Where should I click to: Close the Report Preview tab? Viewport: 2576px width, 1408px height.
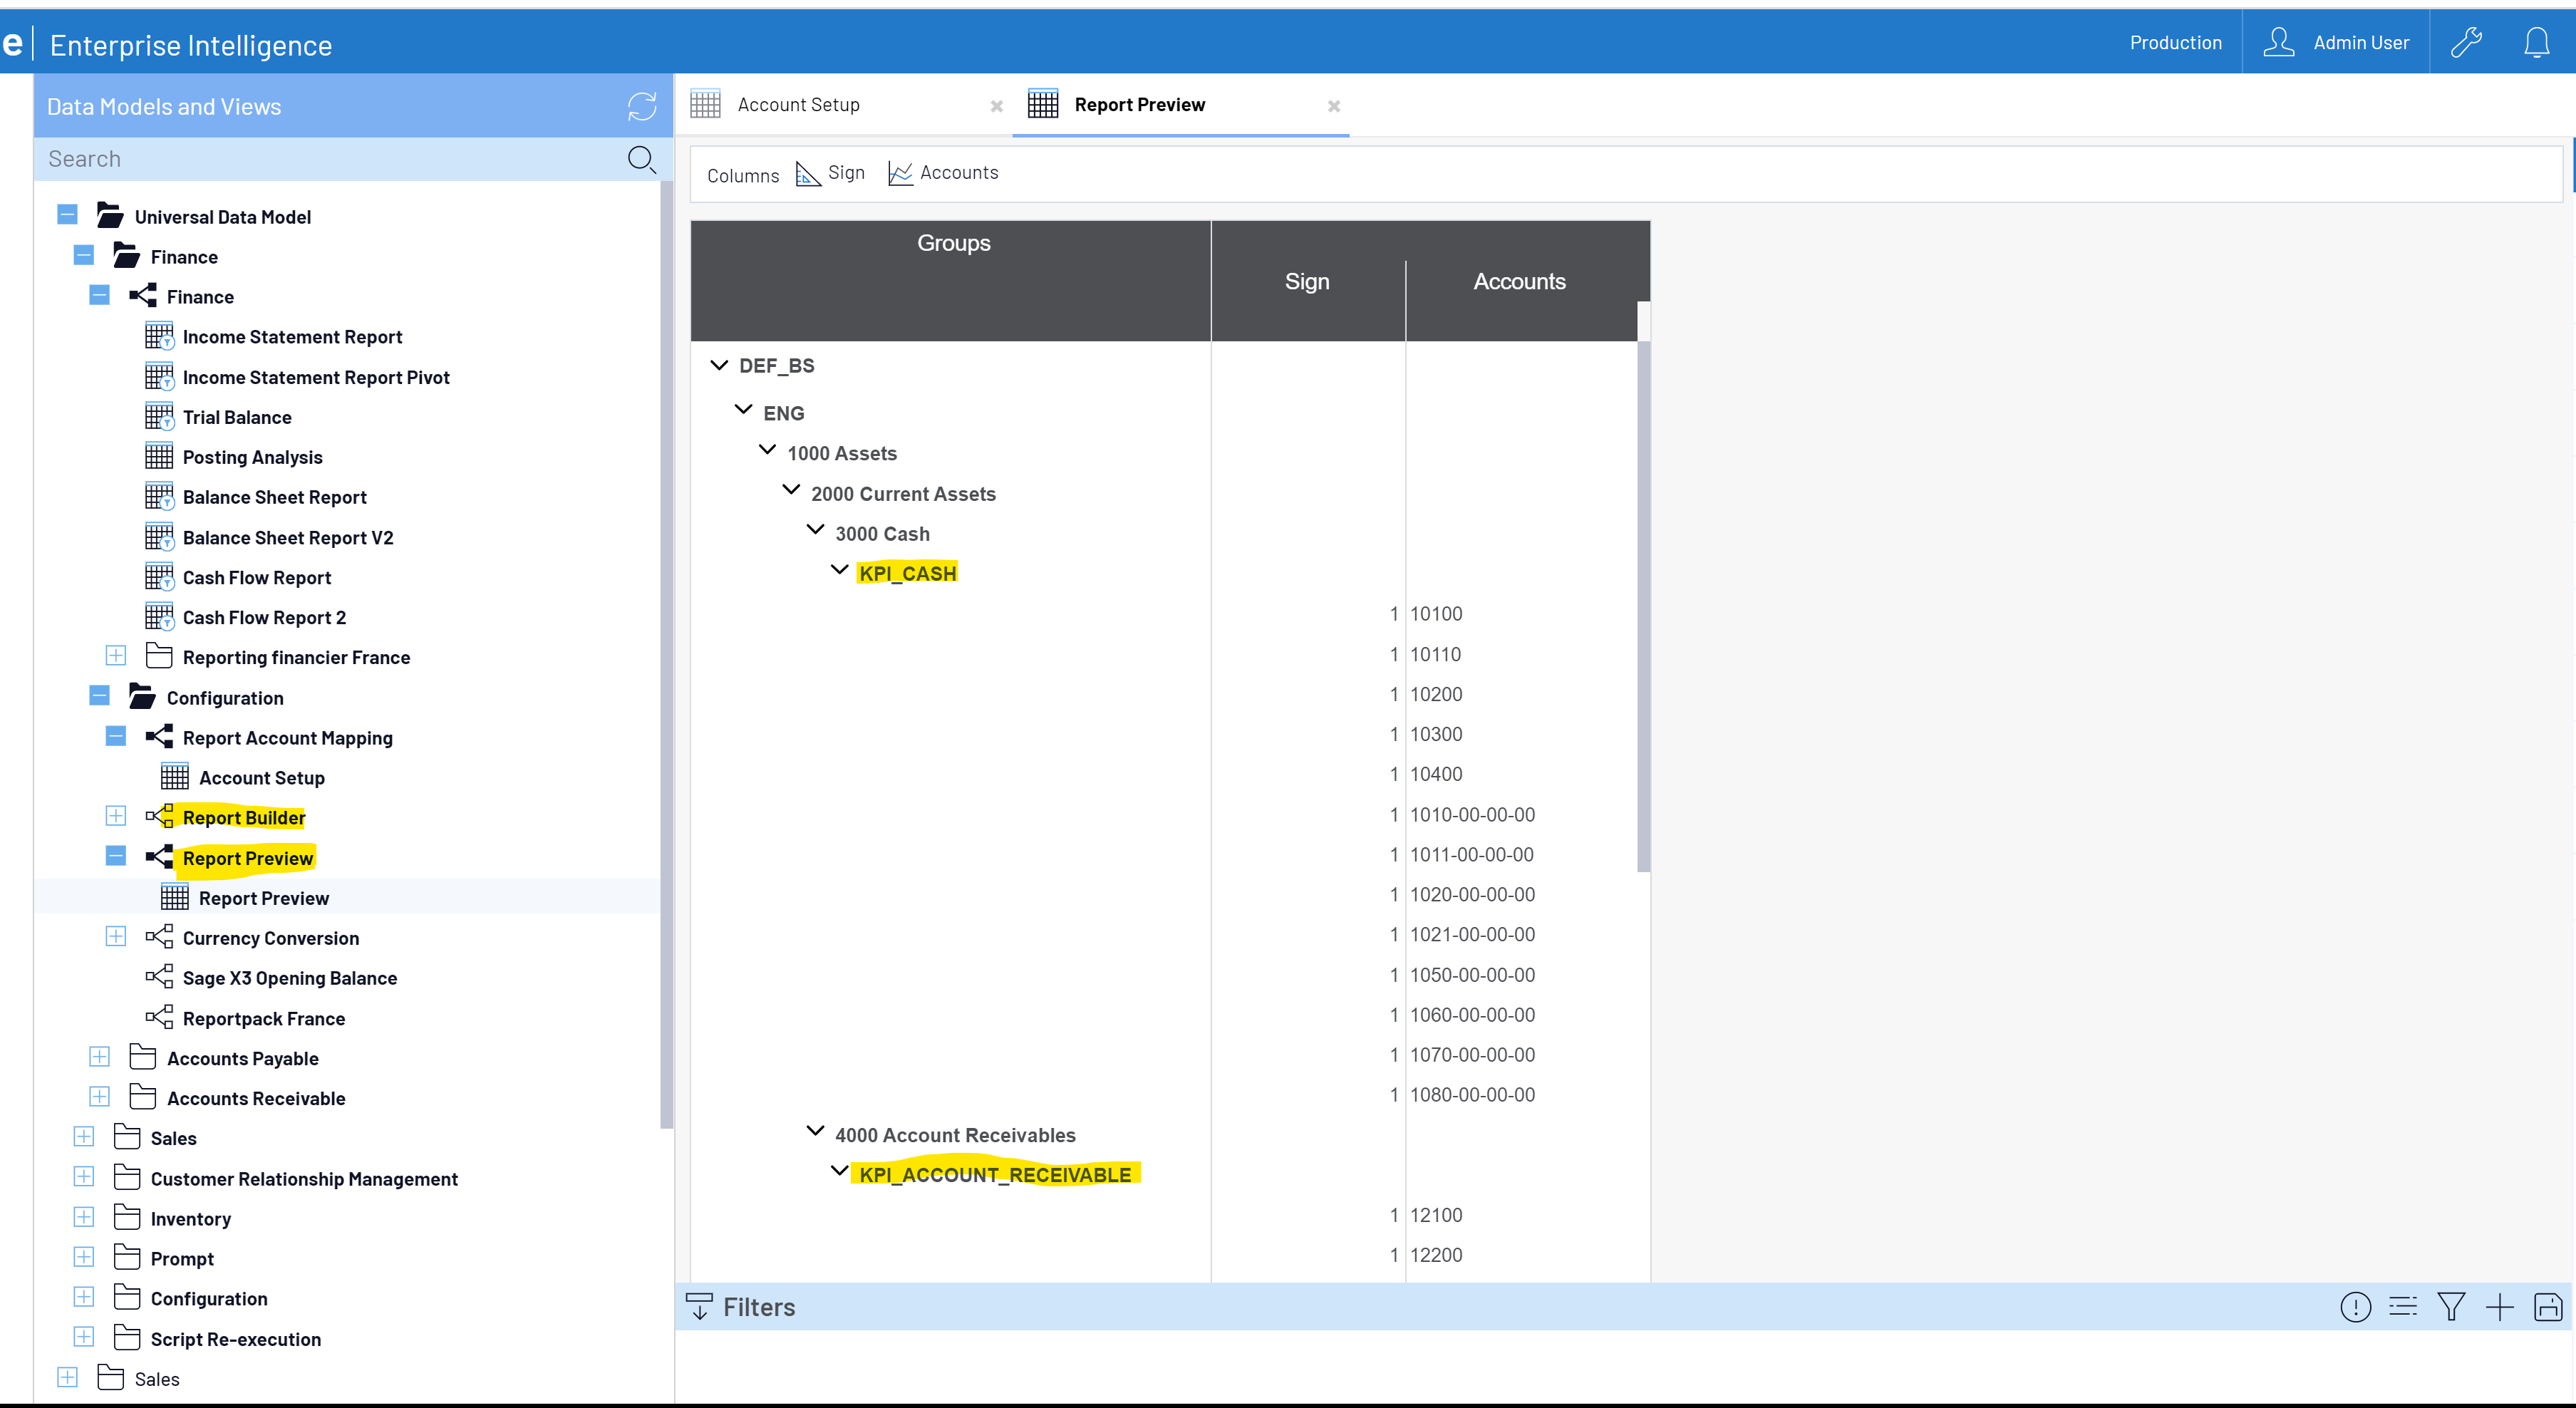[x=1333, y=106]
